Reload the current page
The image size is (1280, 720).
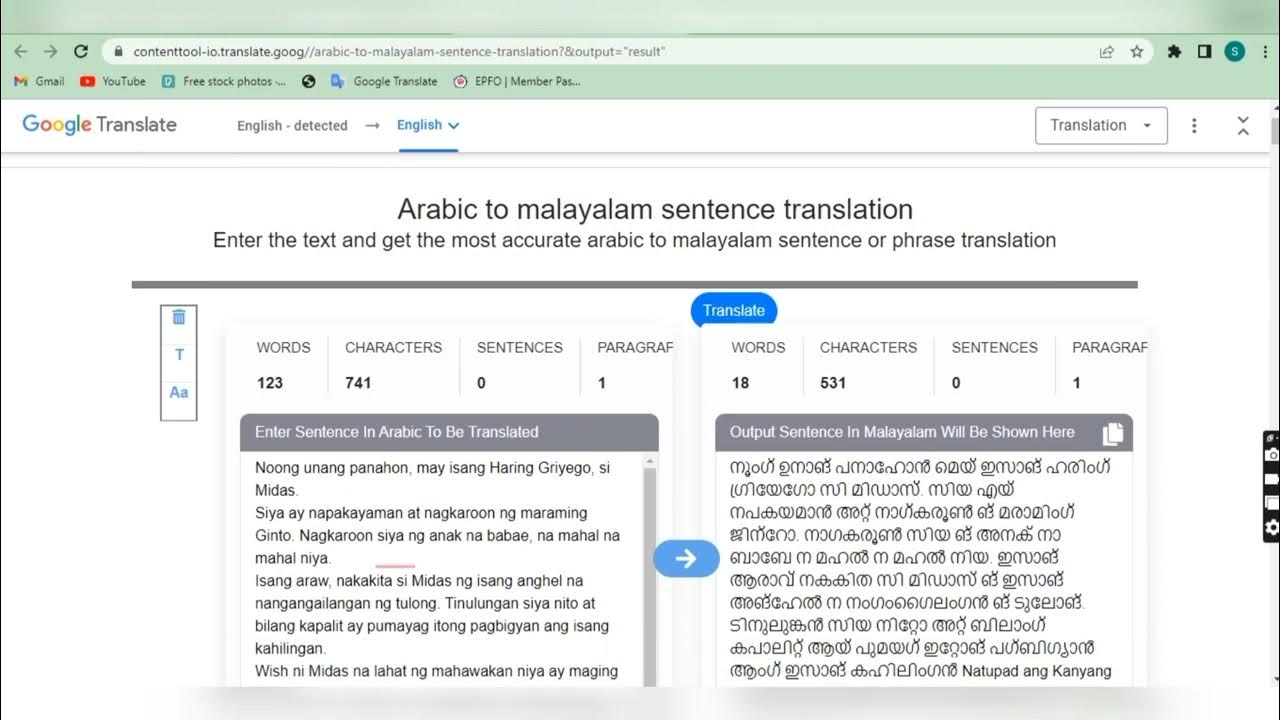point(82,51)
